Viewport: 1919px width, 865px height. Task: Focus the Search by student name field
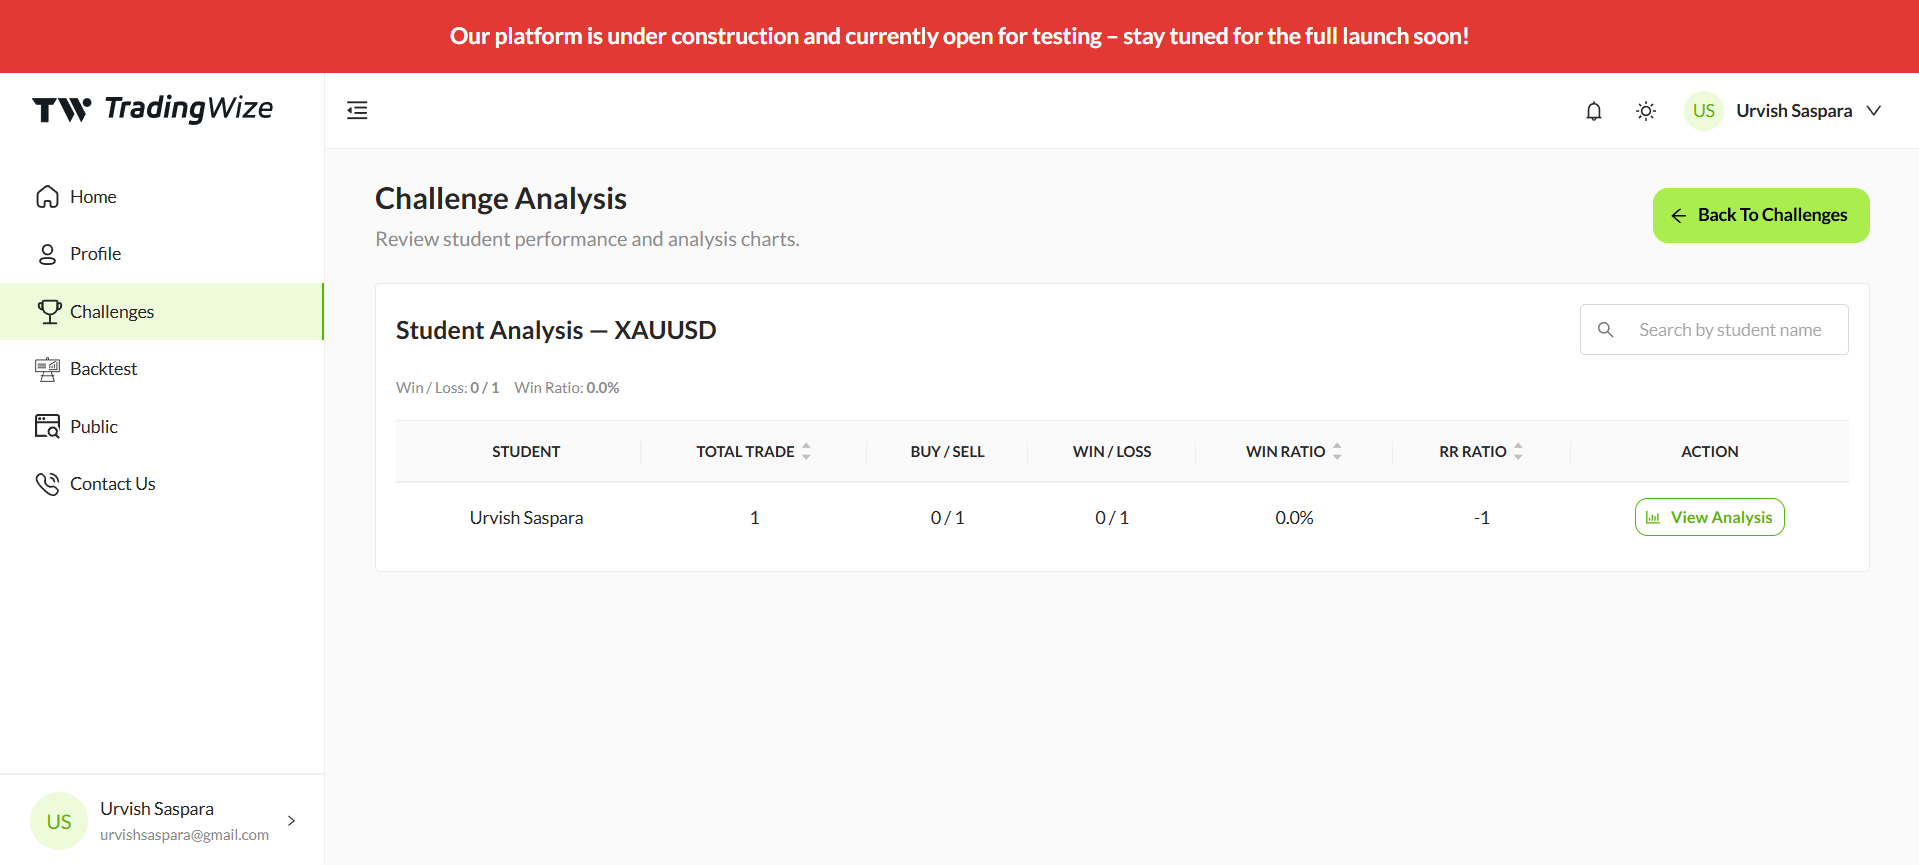coord(1714,330)
